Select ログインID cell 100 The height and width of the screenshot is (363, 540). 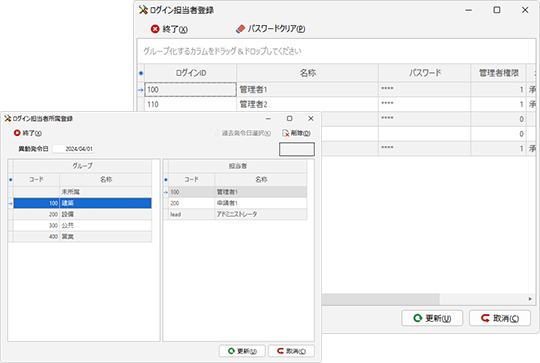190,90
